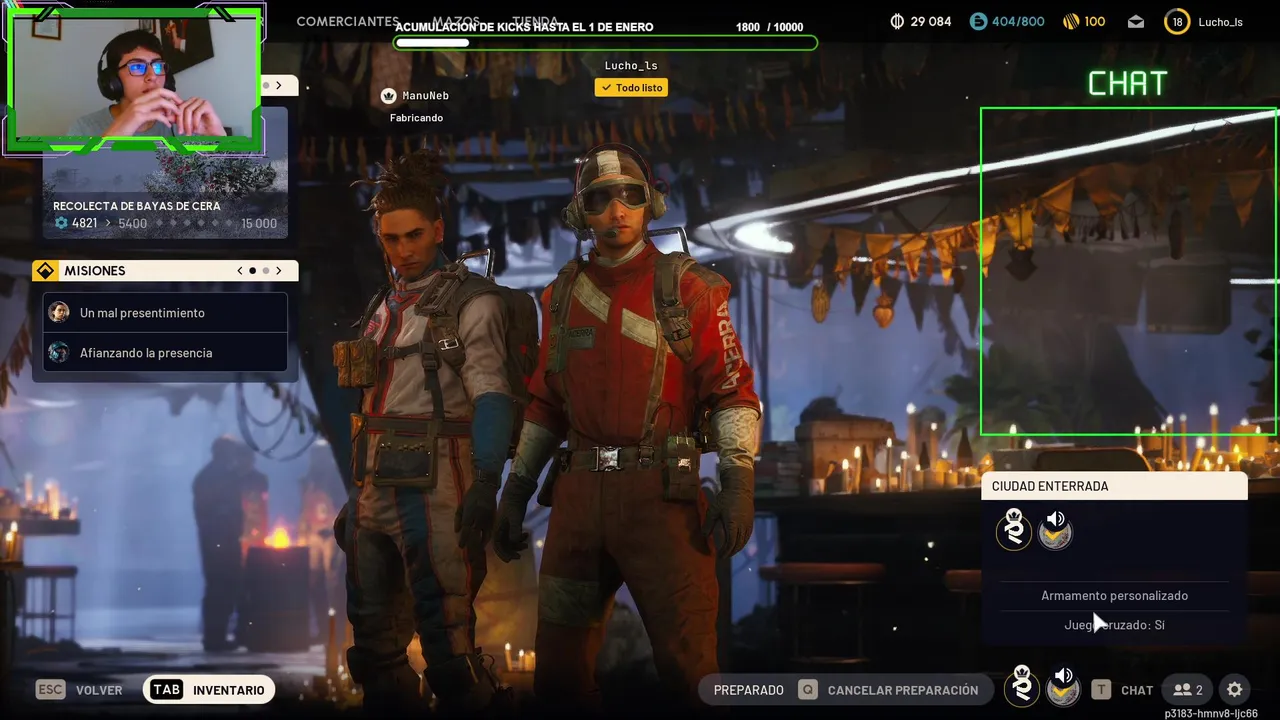The height and width of the screenshot is (720, 1280).
Task: Click the streamer webcam overlay
Action: click(x=134, y=78)
